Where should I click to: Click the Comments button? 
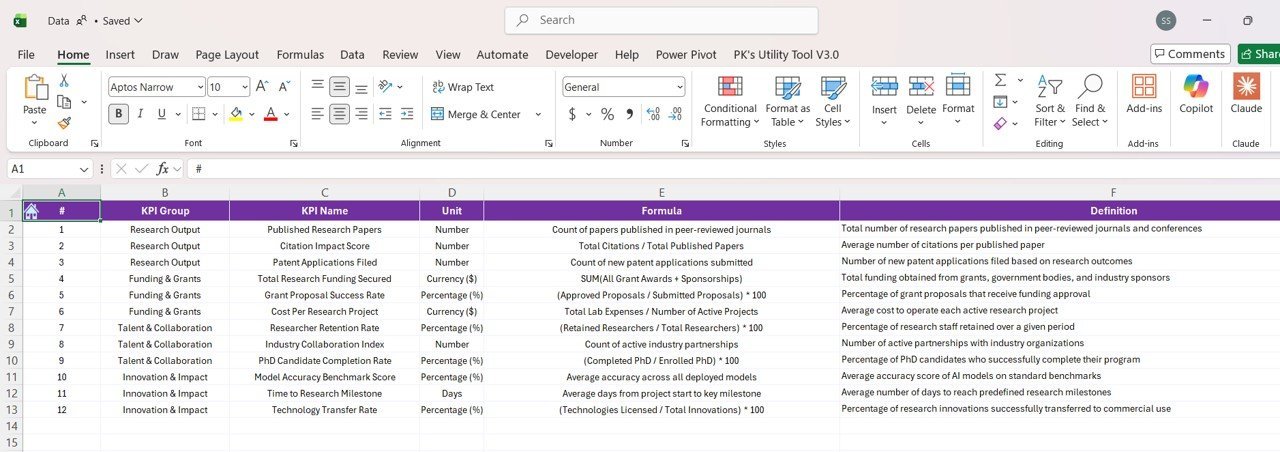[1190, 54]
